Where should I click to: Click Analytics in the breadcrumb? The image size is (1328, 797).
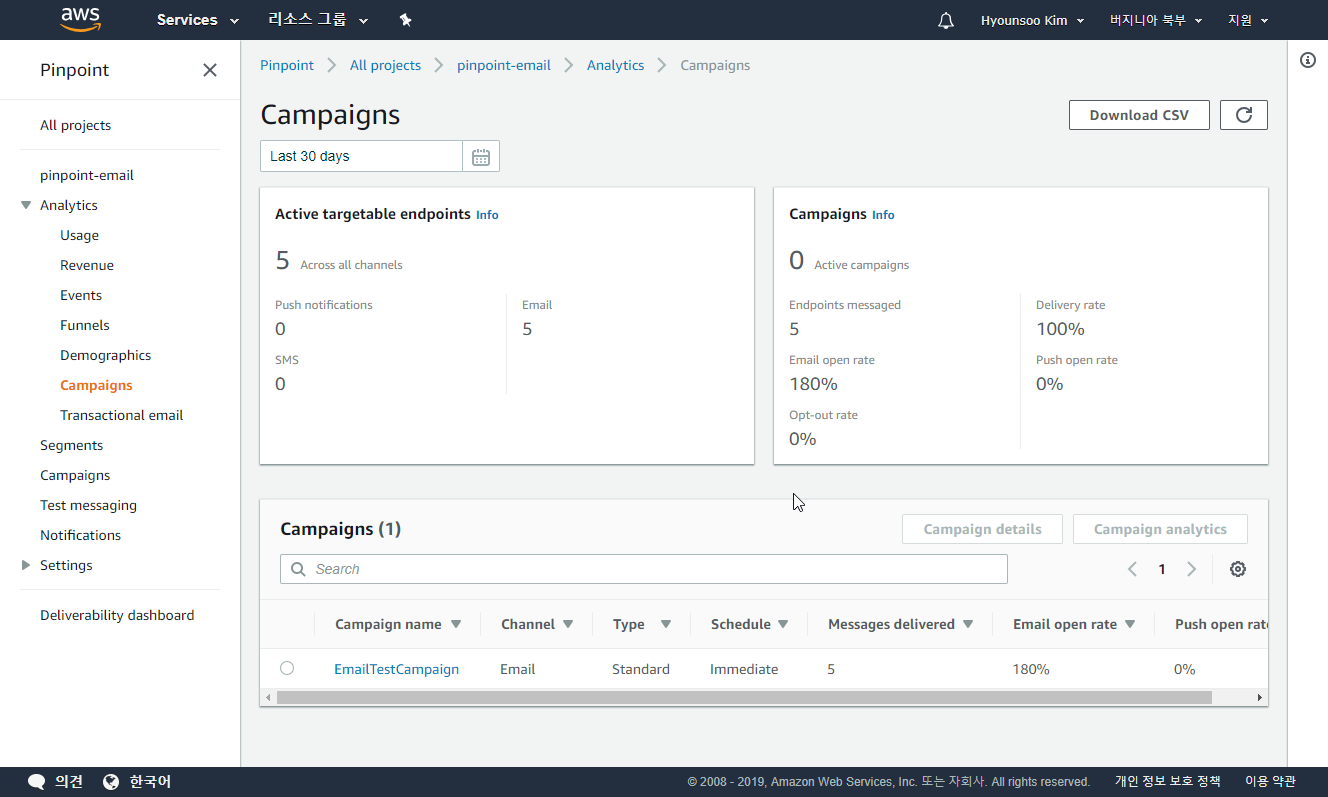615,65
